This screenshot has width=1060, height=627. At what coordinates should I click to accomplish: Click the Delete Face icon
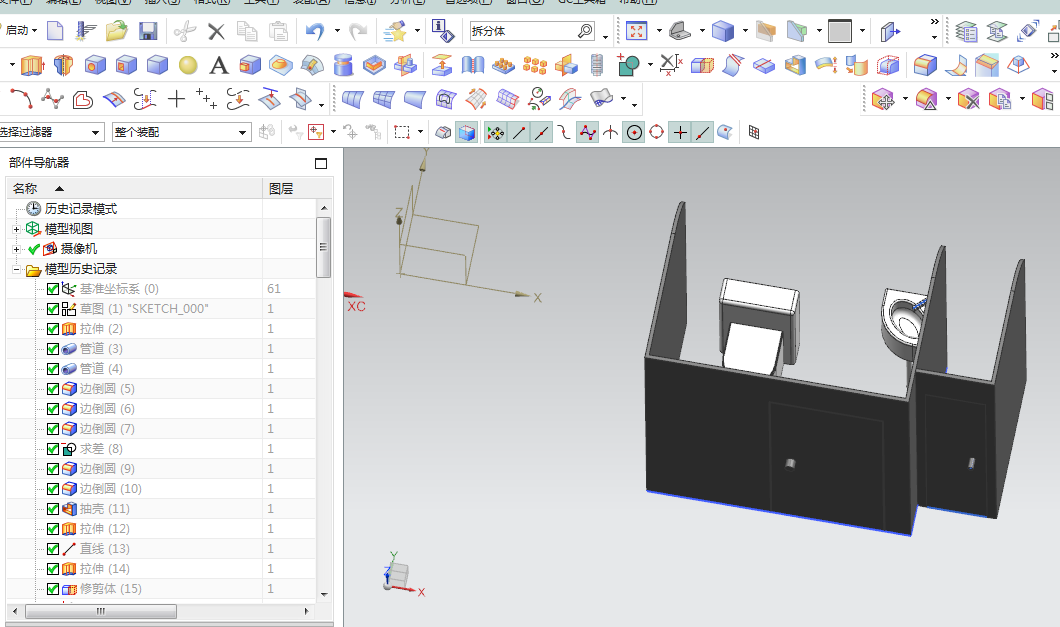pyautogui.click(x=968, y=100)
